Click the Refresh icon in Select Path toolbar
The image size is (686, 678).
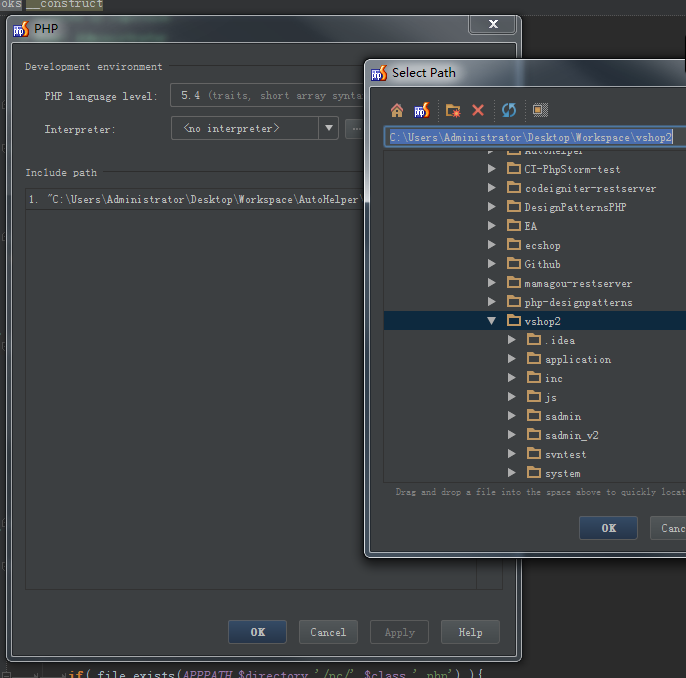click(509, 110)
